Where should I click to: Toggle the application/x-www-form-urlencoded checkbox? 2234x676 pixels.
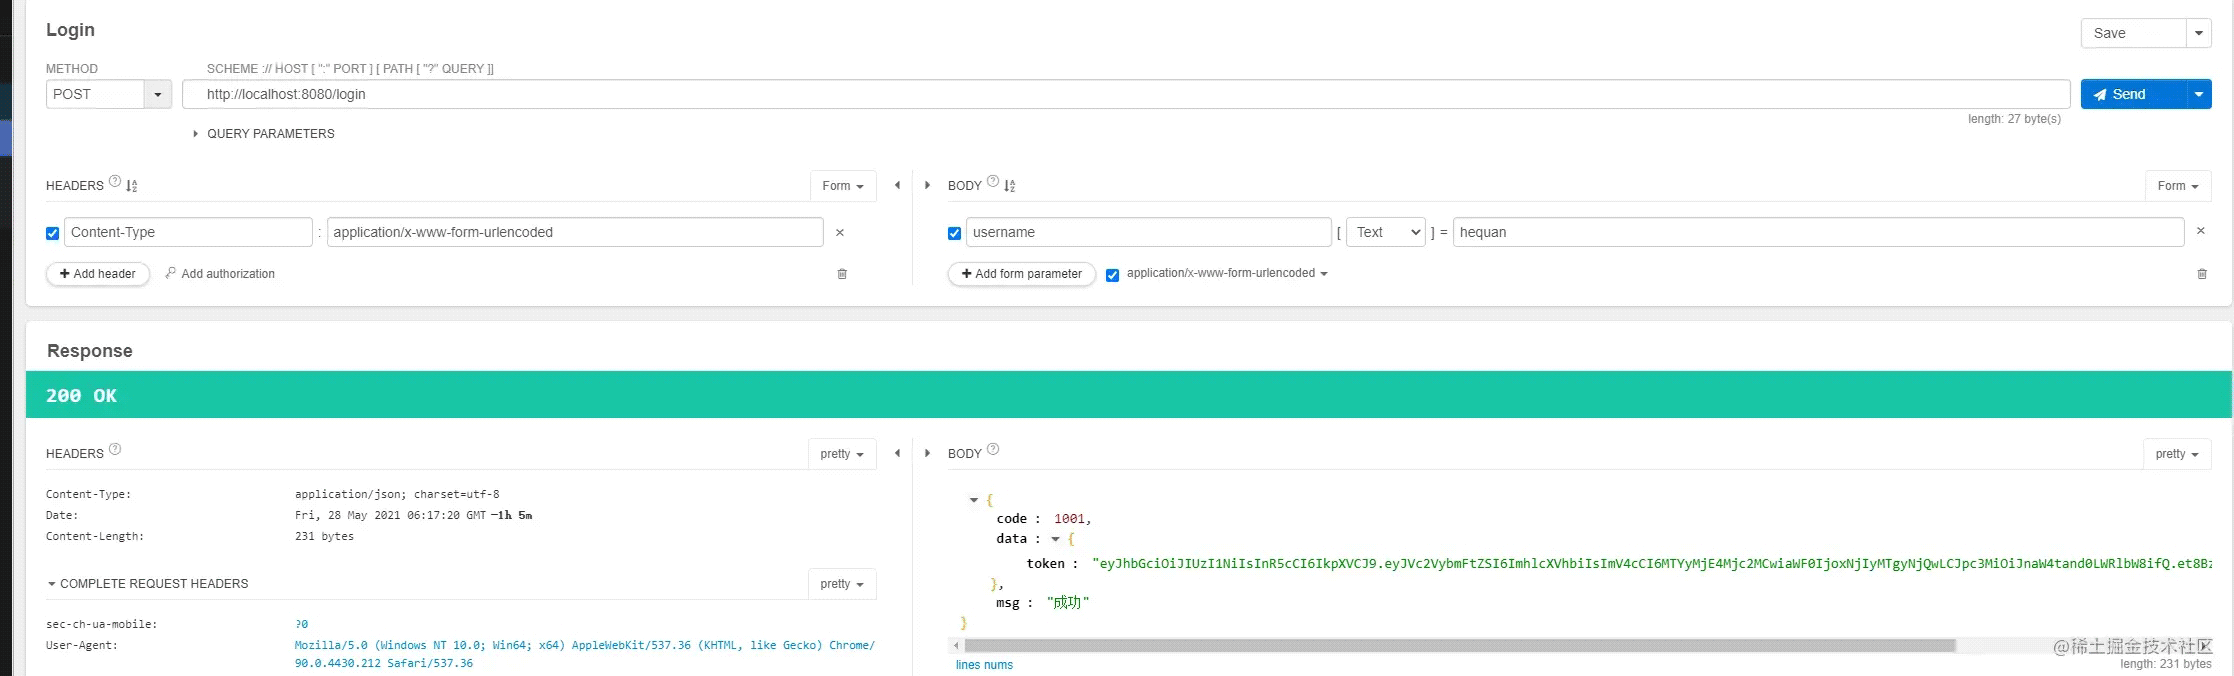[x=1112, y=275]
